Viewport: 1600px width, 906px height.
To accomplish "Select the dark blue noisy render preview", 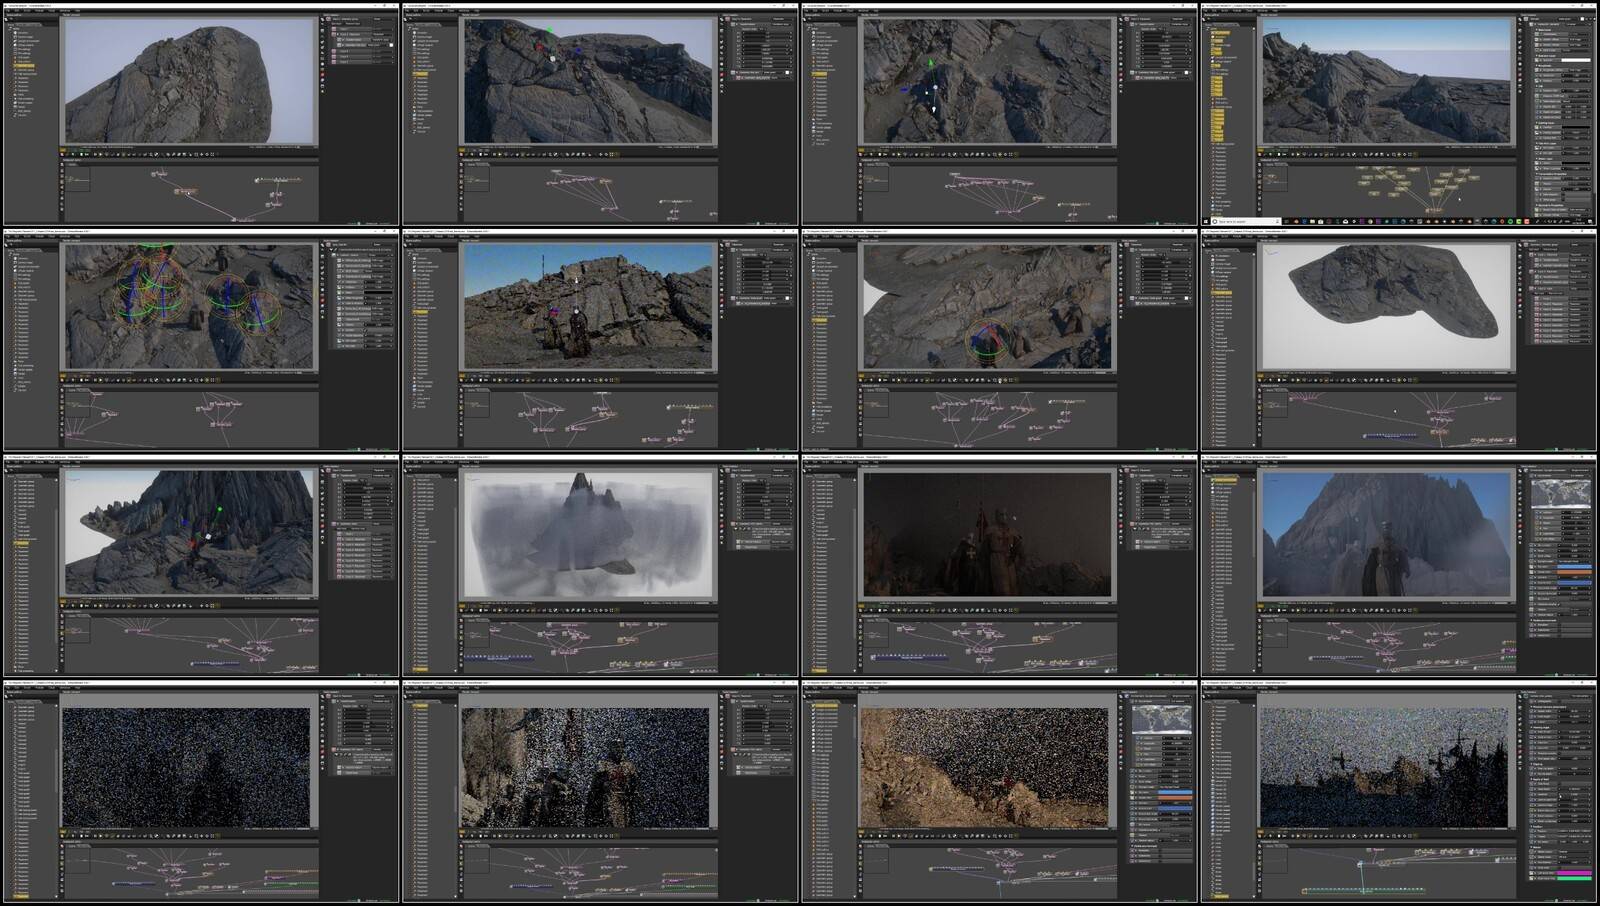I will click(187, 768).
